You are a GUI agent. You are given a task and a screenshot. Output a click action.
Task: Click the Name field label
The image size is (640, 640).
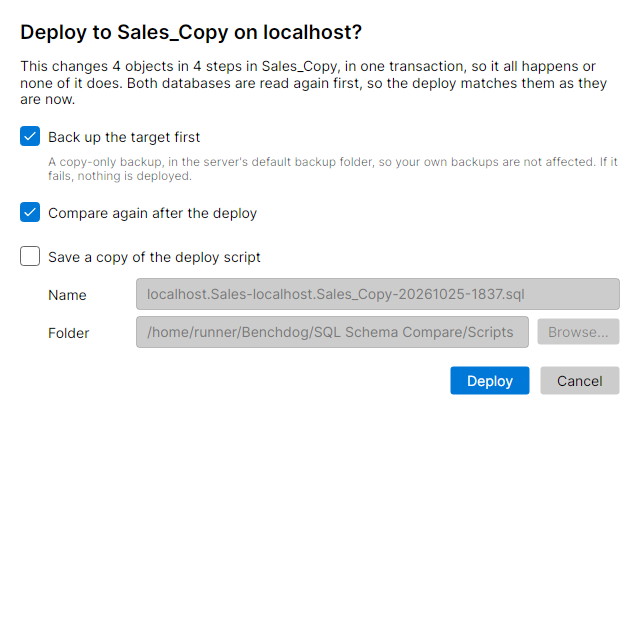click(x=67, y=295)
